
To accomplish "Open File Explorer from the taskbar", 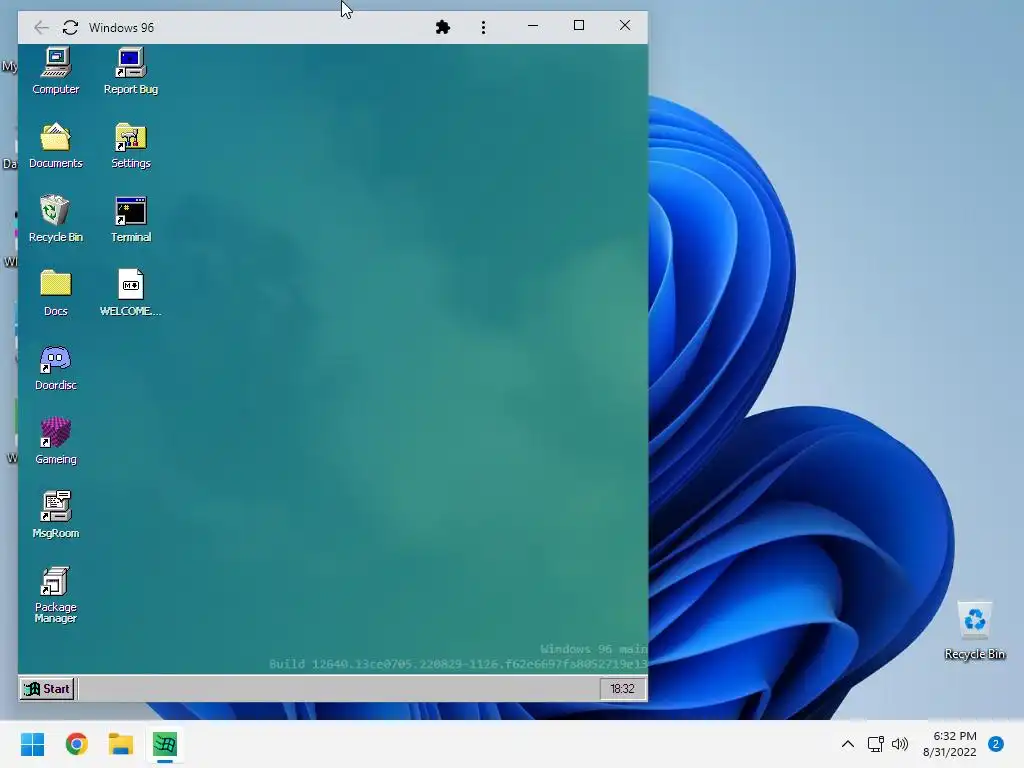I will click(x=121, y=744).
